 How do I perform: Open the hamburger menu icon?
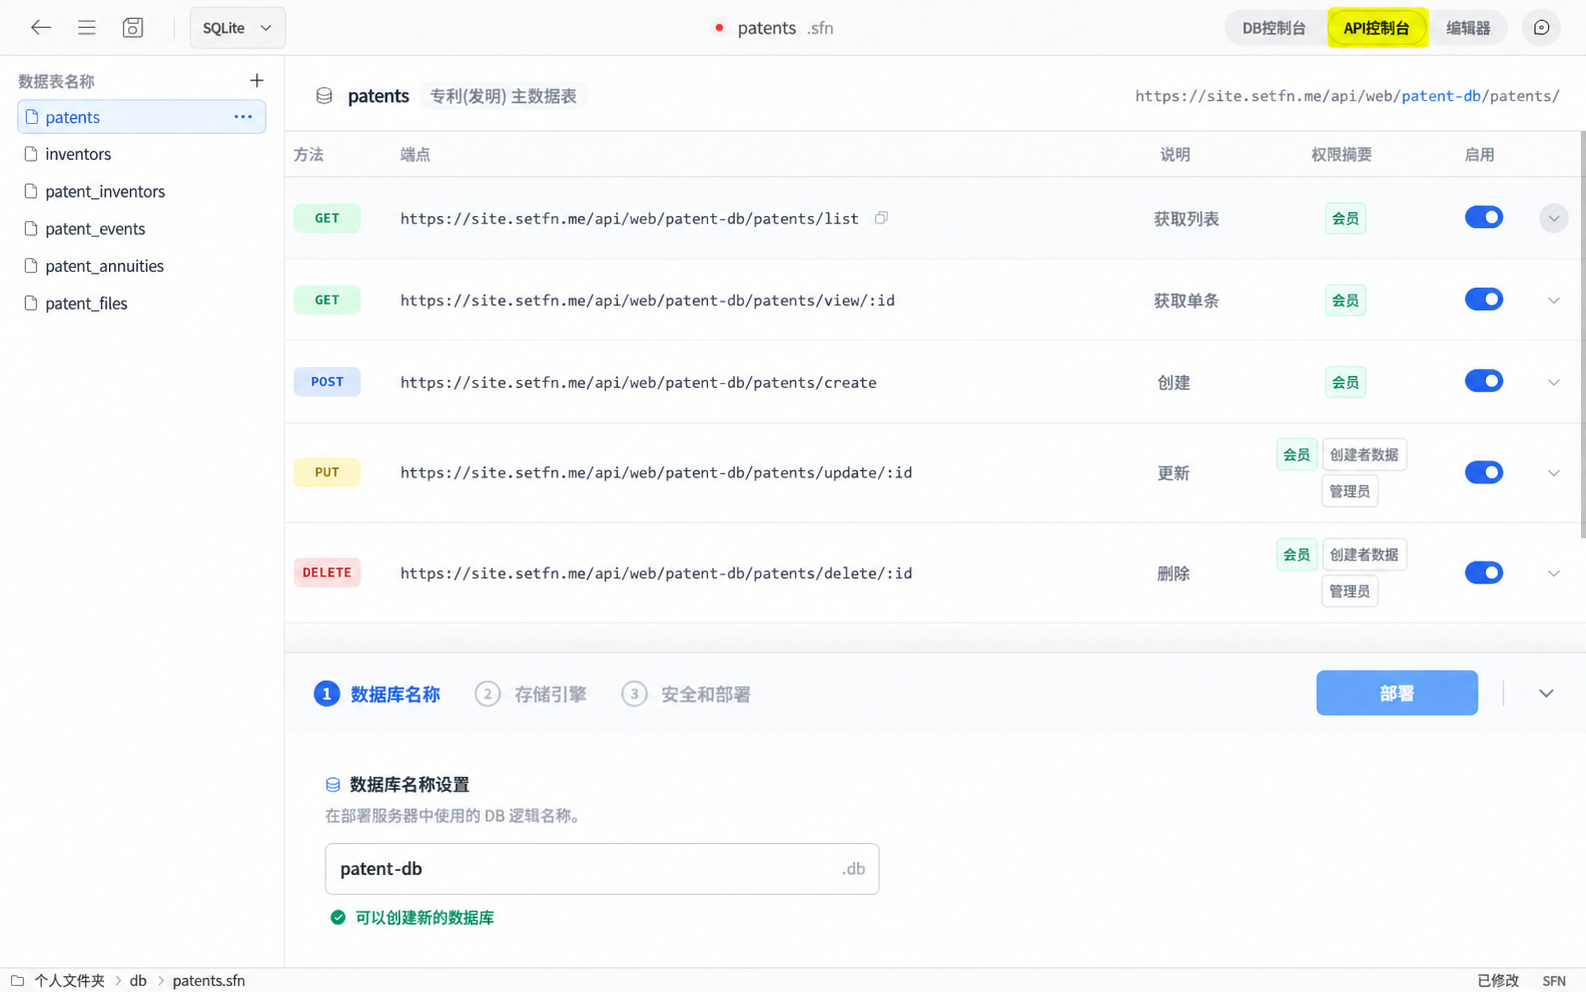click(87, 28)
